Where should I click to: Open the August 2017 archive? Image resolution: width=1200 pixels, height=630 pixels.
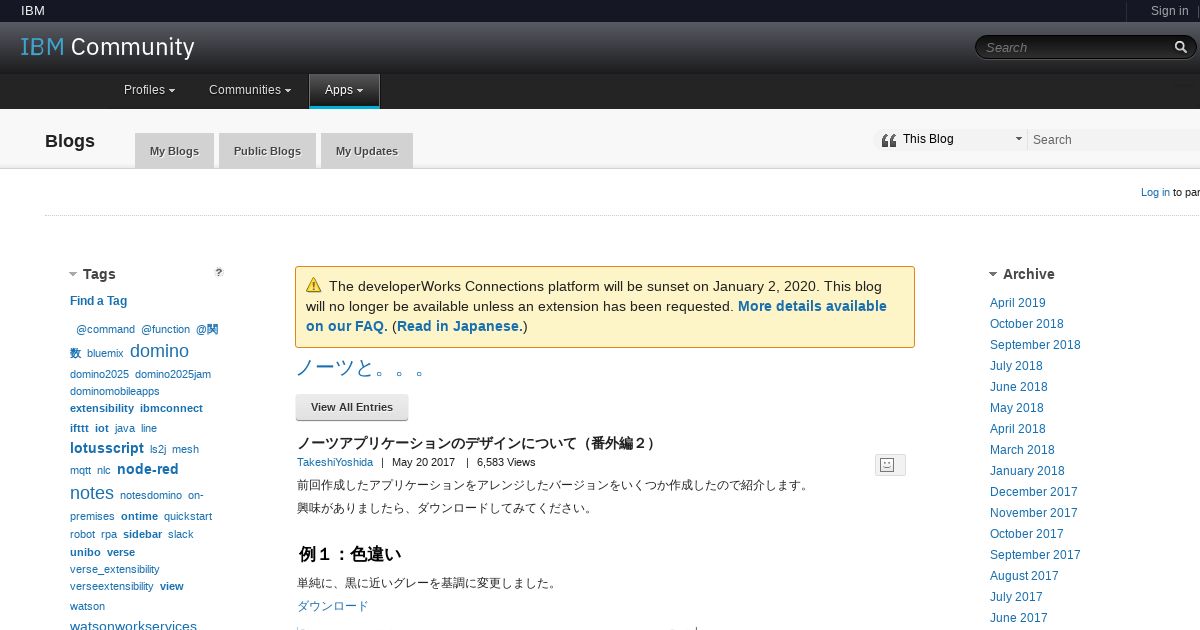[x=1024, y=576]
